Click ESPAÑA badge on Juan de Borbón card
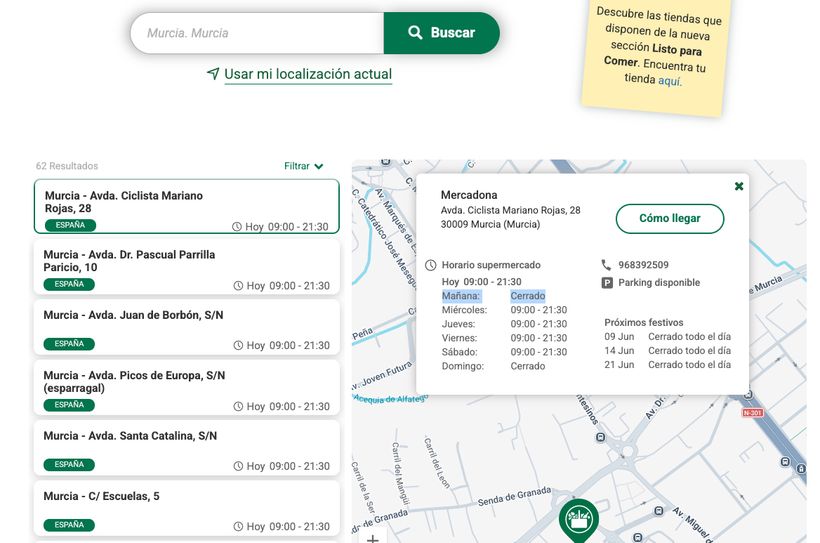This screenshot has width=820, height=543. click(x=69, y=344)
